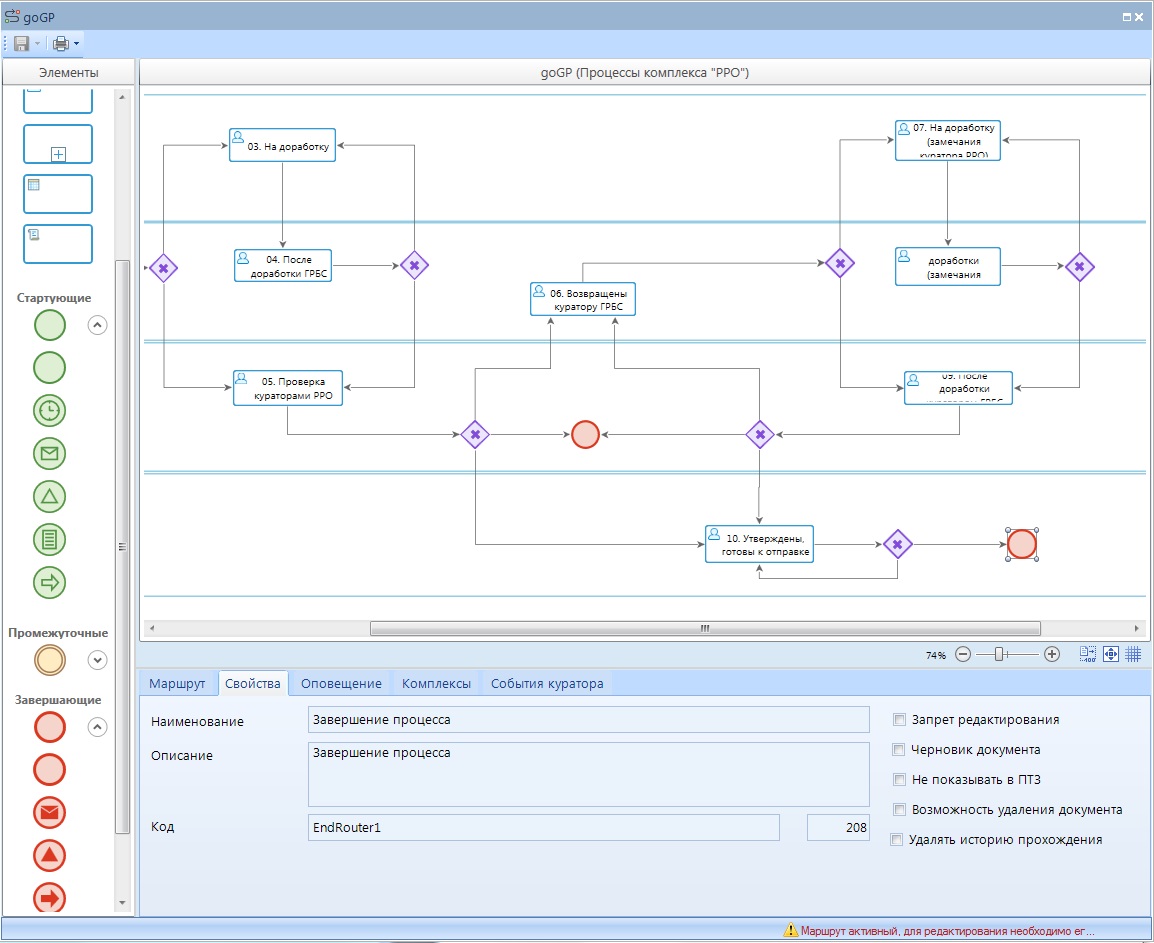Open the События куратора tab
This screenshot has height=943, width=1154.
tap(546, 684)
